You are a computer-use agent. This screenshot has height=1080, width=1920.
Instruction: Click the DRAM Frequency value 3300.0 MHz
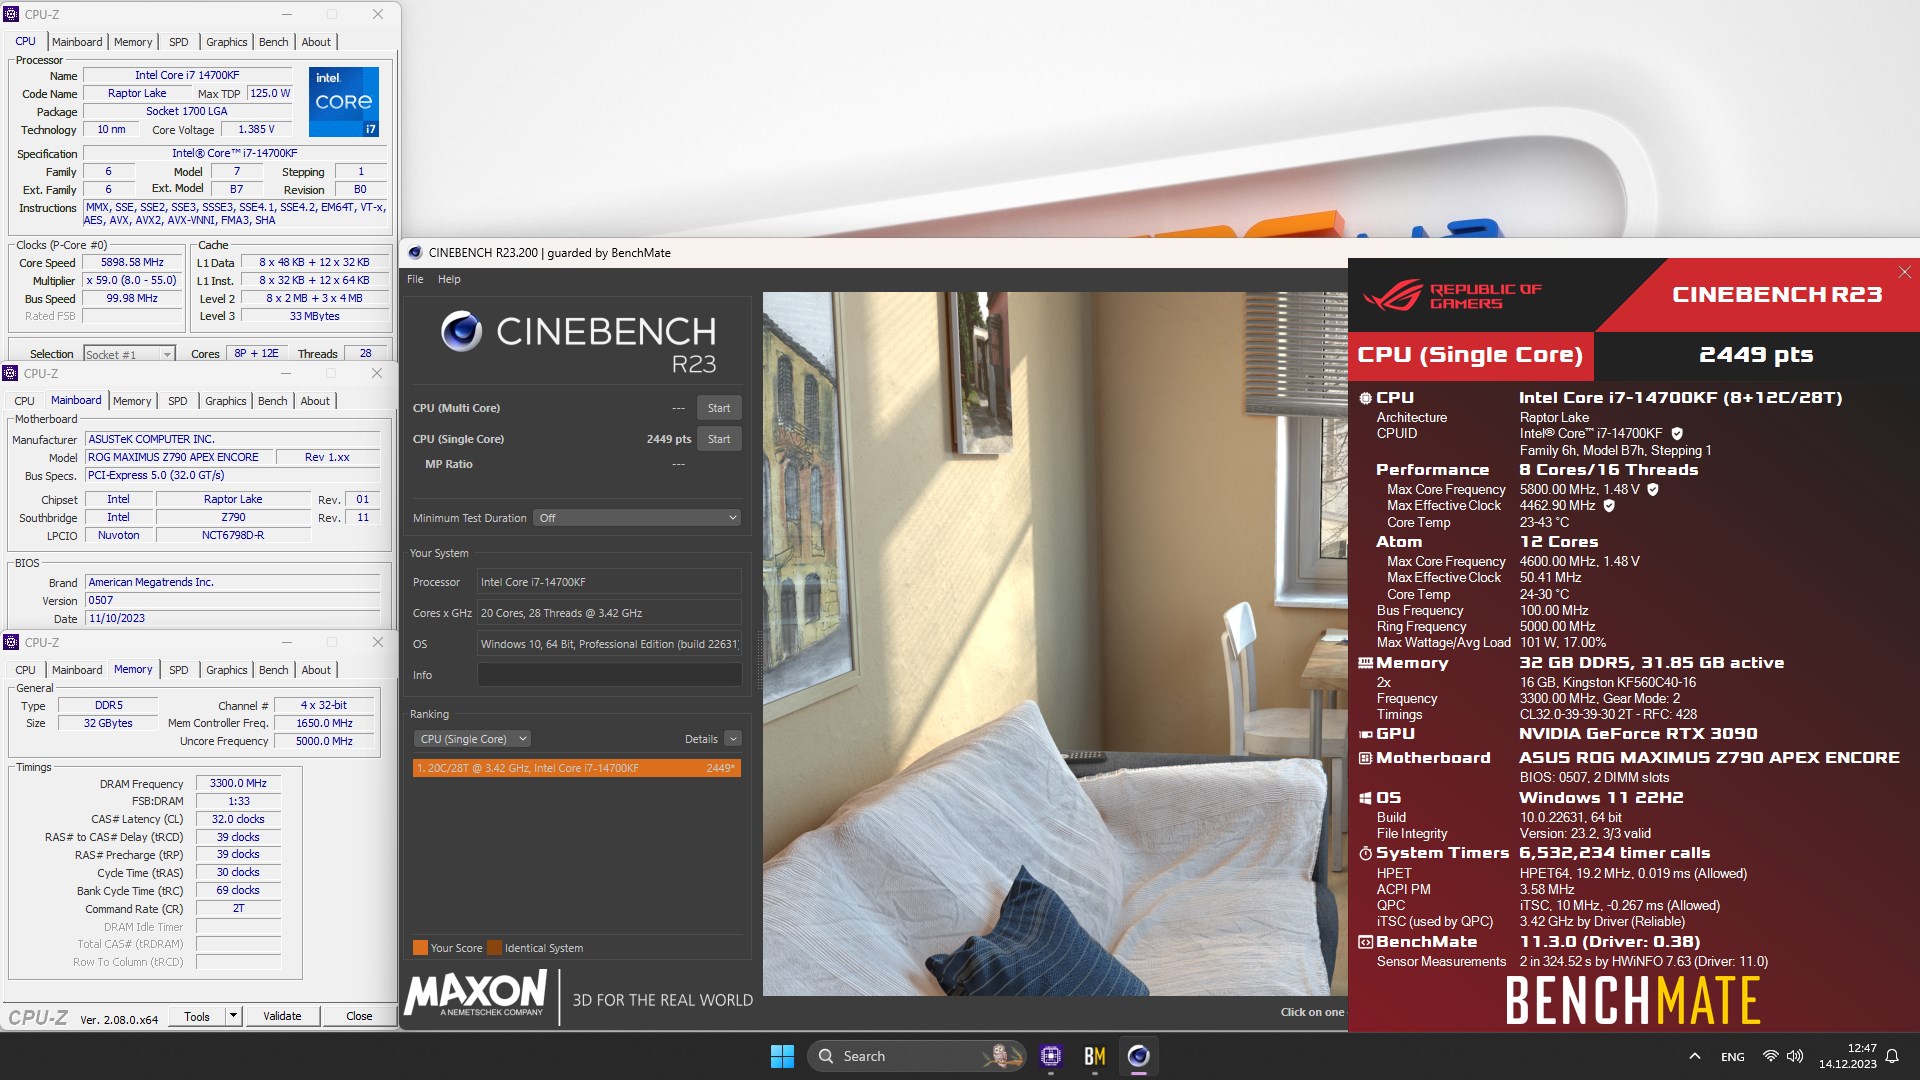[238, 784]
